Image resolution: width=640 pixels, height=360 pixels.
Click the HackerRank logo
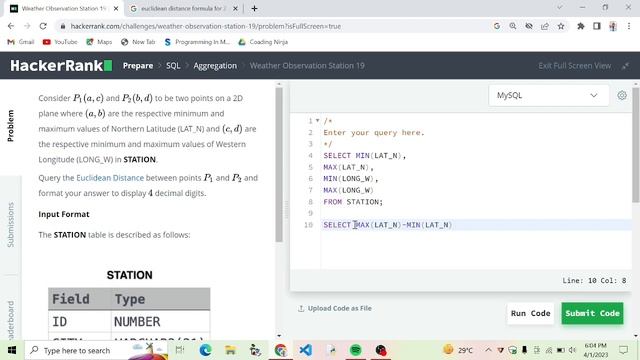[x=61, y=65]
